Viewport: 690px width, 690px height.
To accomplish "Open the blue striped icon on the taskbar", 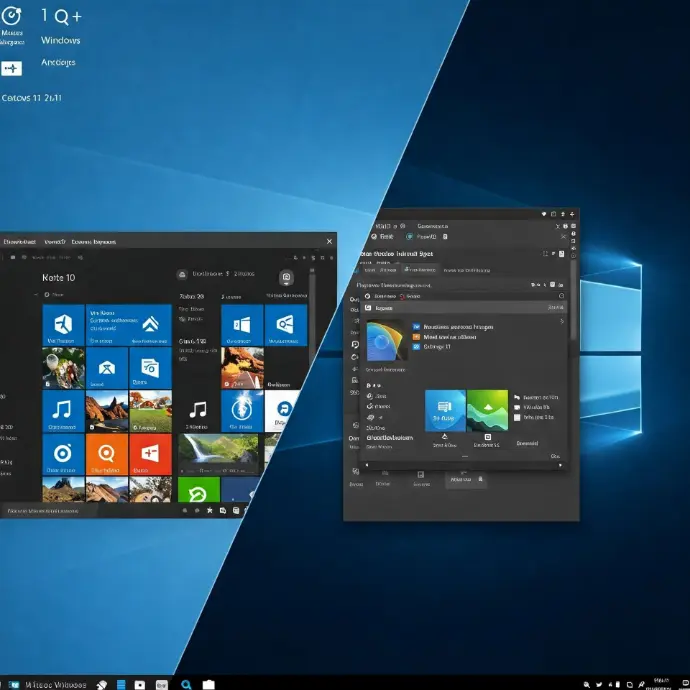I will 121,684.
